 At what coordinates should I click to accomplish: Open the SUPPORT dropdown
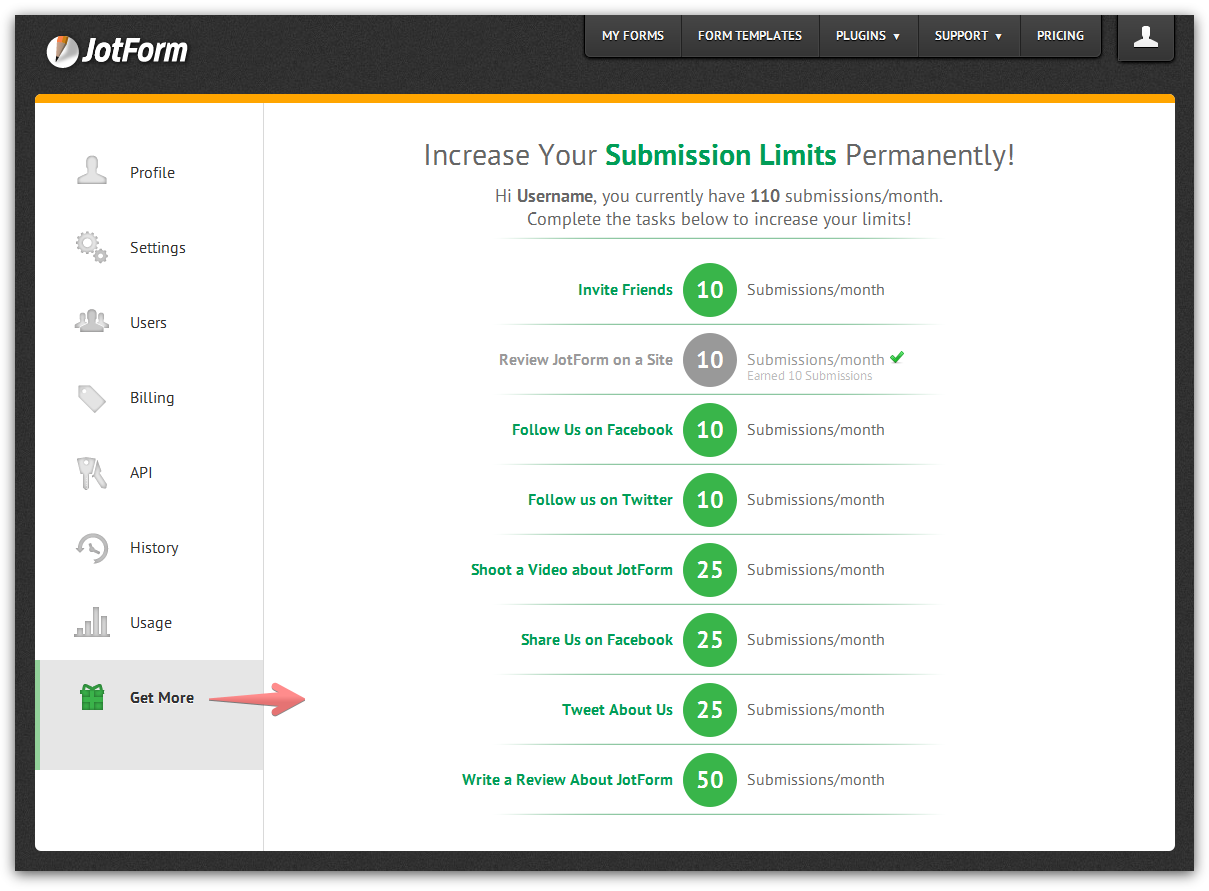click(967, 35)
